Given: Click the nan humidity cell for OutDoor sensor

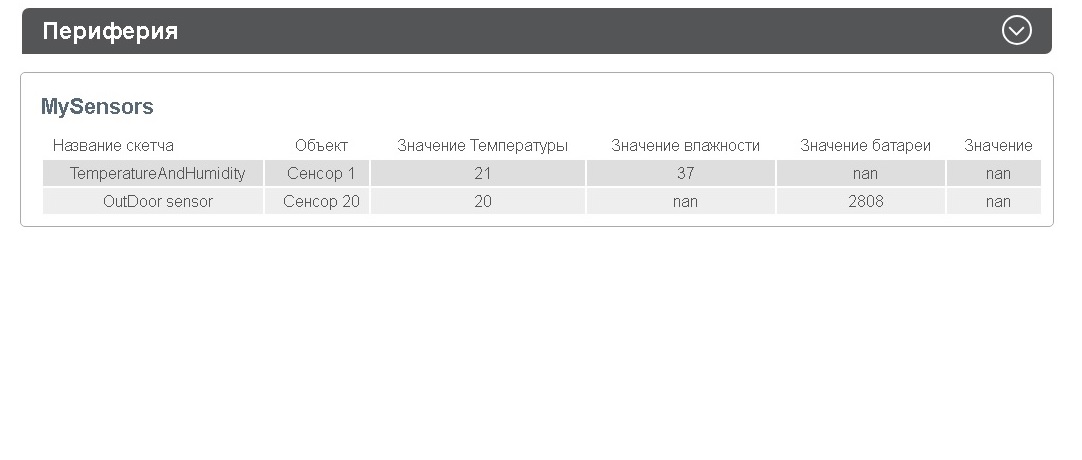Looking at the screenshot, I should click(685, 202).
